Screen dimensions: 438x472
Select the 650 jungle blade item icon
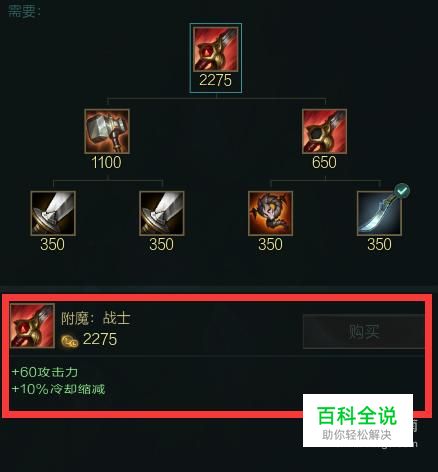click(324, 131)
